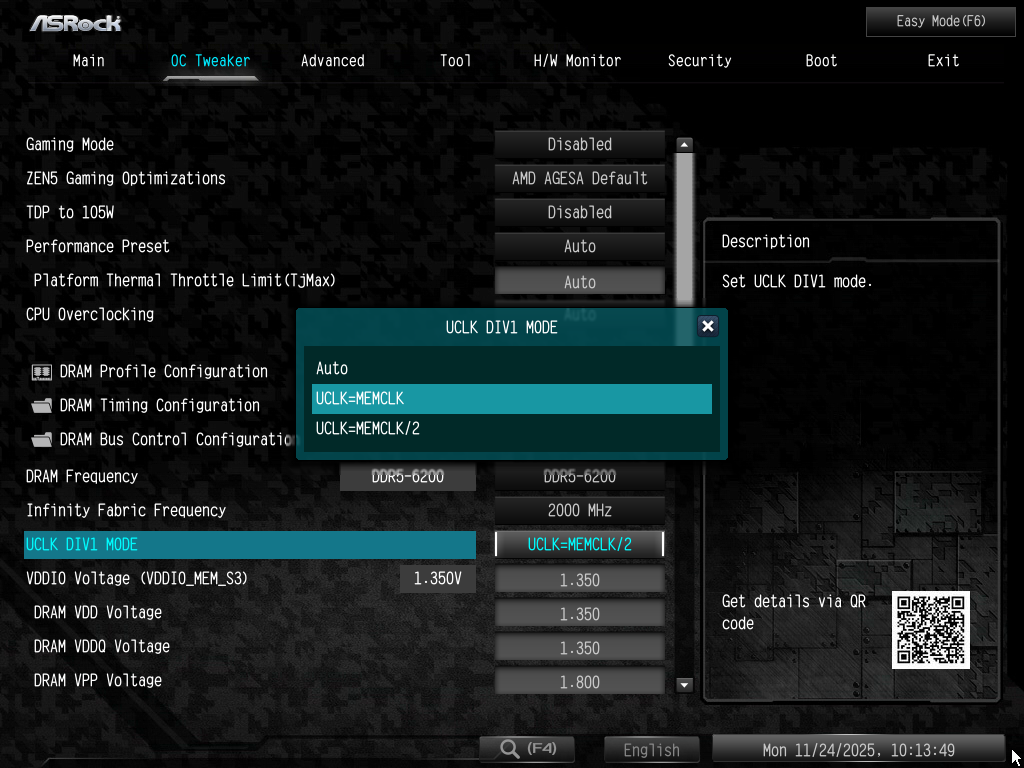This screenshot has width=1024, height=768.
Task: Switch to the Advanced tab
Action: 332,61
